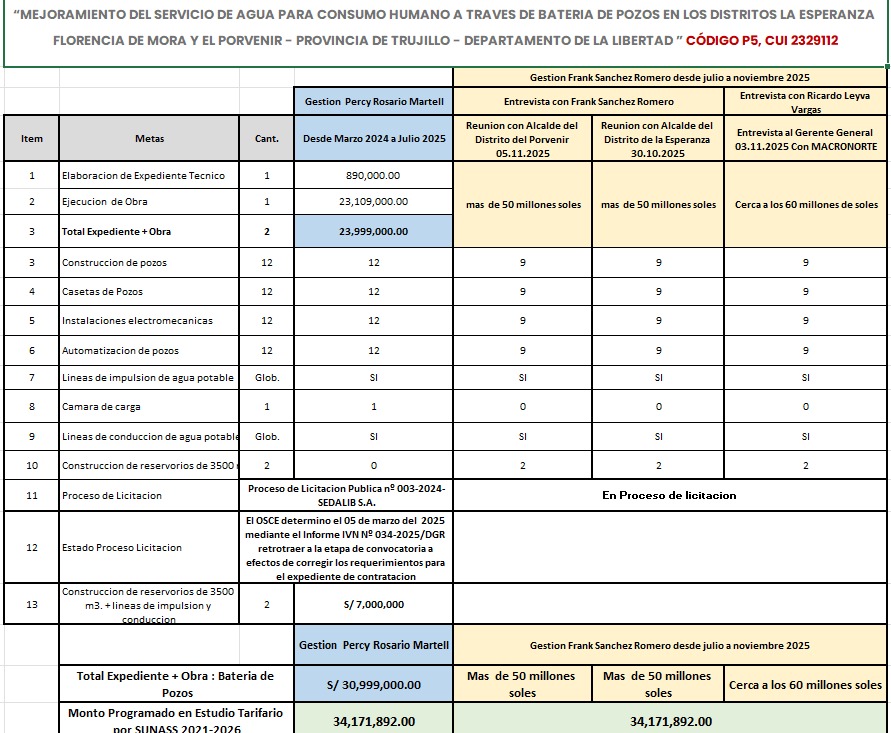Click the project title cell starting with MEJORAMIENTO

[x=445, y=29]
